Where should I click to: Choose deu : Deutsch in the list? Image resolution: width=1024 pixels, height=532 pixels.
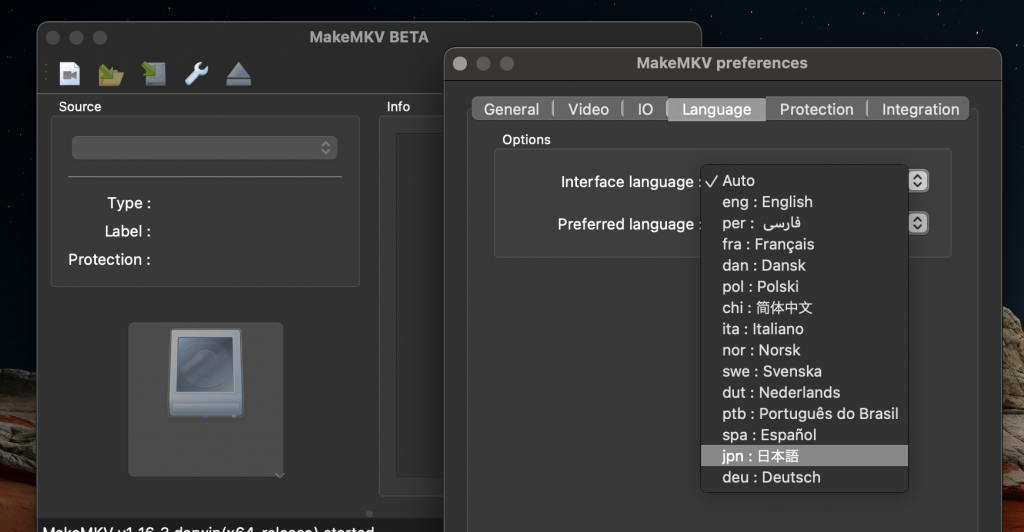tap(804, 477)
